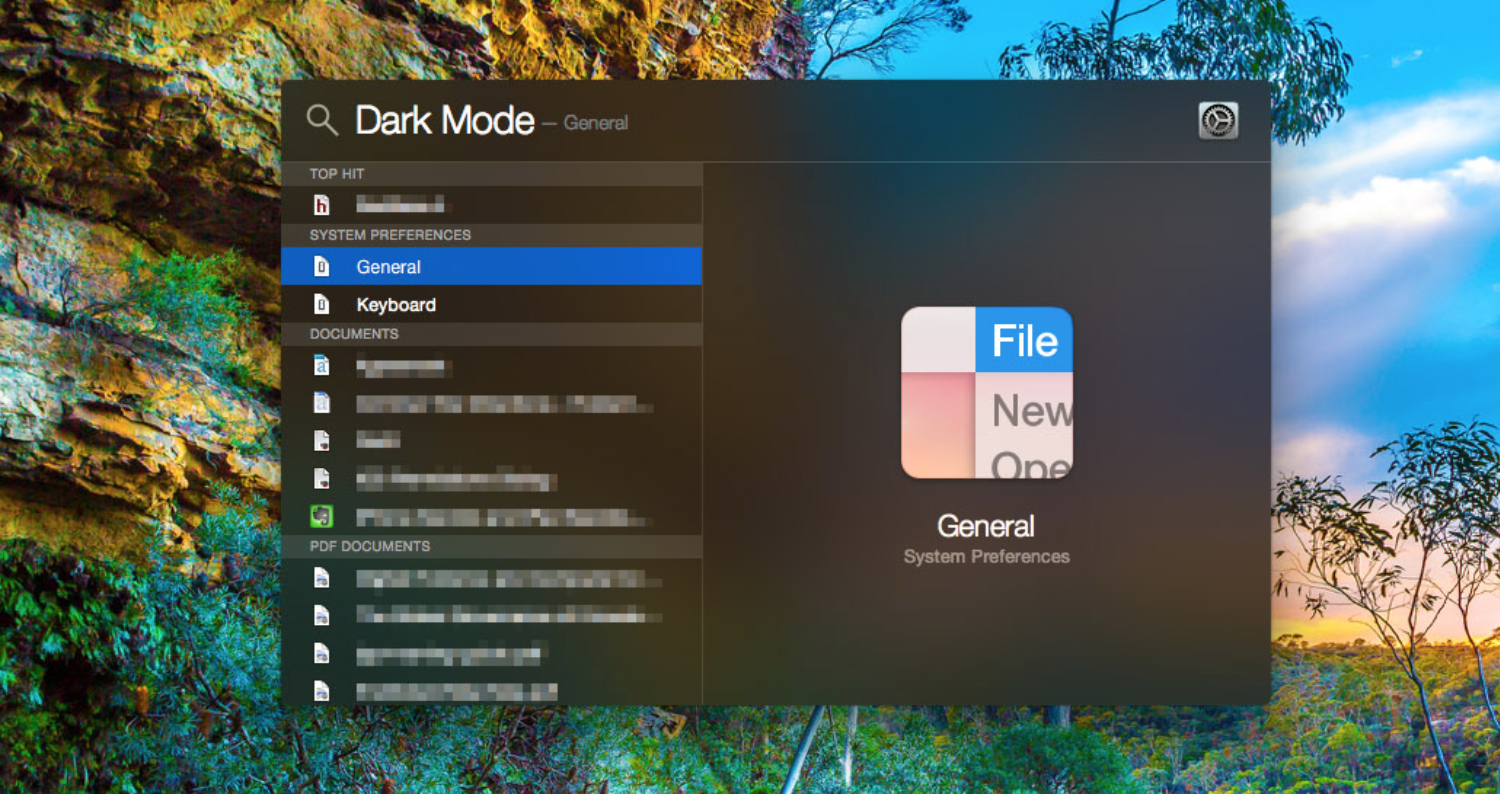Click the System Preferences subtitle under preview
This screenshot has width=1500, height=794.
987,557
